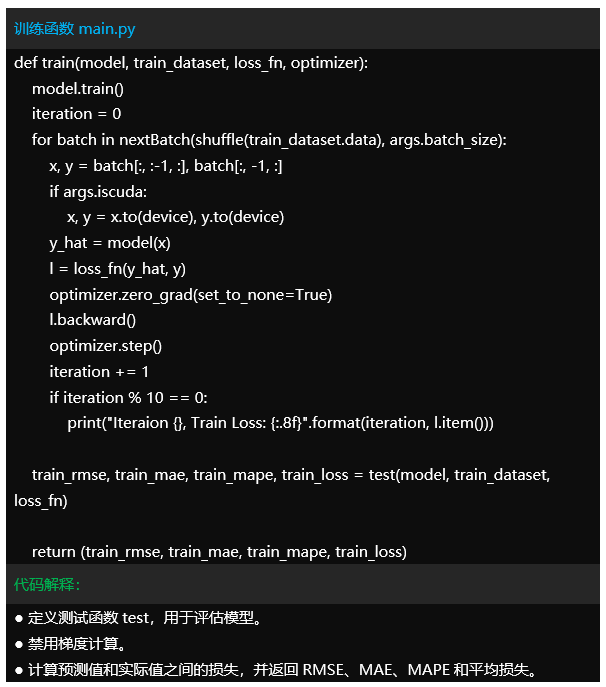
Task: Click the "x.to(device), y.to(device)" line
Action: click(x=176, y=217)
